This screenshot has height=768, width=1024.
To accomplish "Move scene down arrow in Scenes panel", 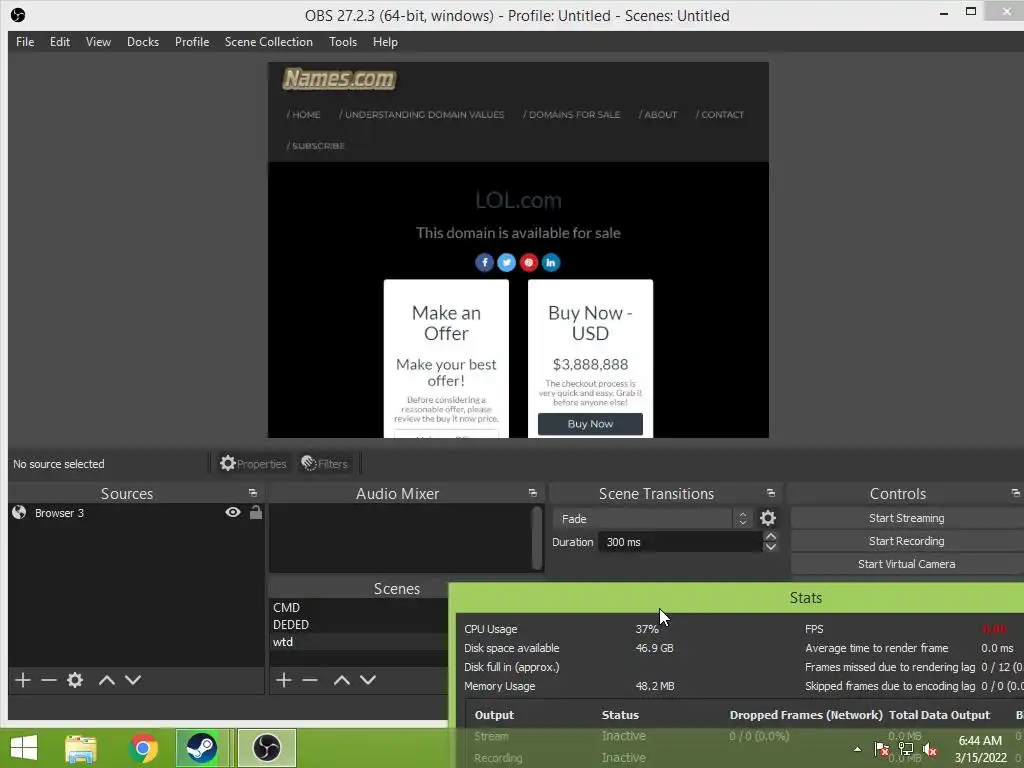I will (368, 680).
